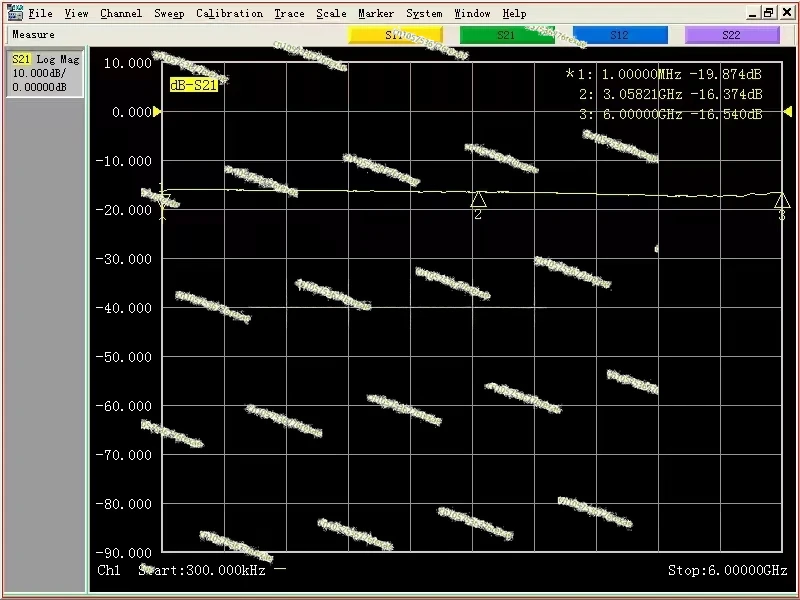Image resolution: width=800 pixels, height=600 pixels.
Task: Select the purple S22 measurement button
Action: click(732, 35)
